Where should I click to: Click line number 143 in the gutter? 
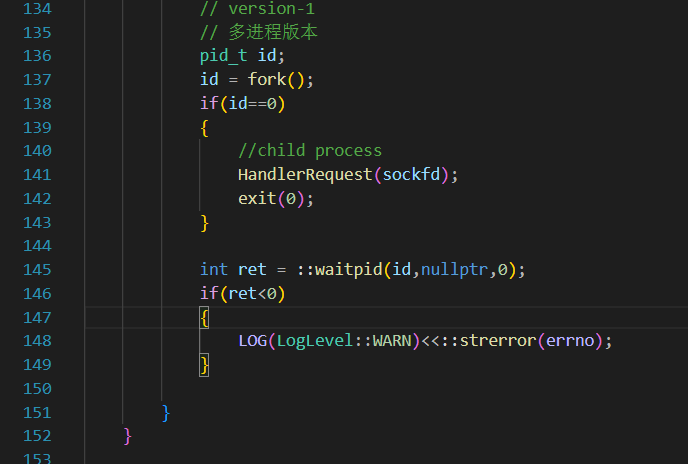pyautogui.click(x=37, y=222)
